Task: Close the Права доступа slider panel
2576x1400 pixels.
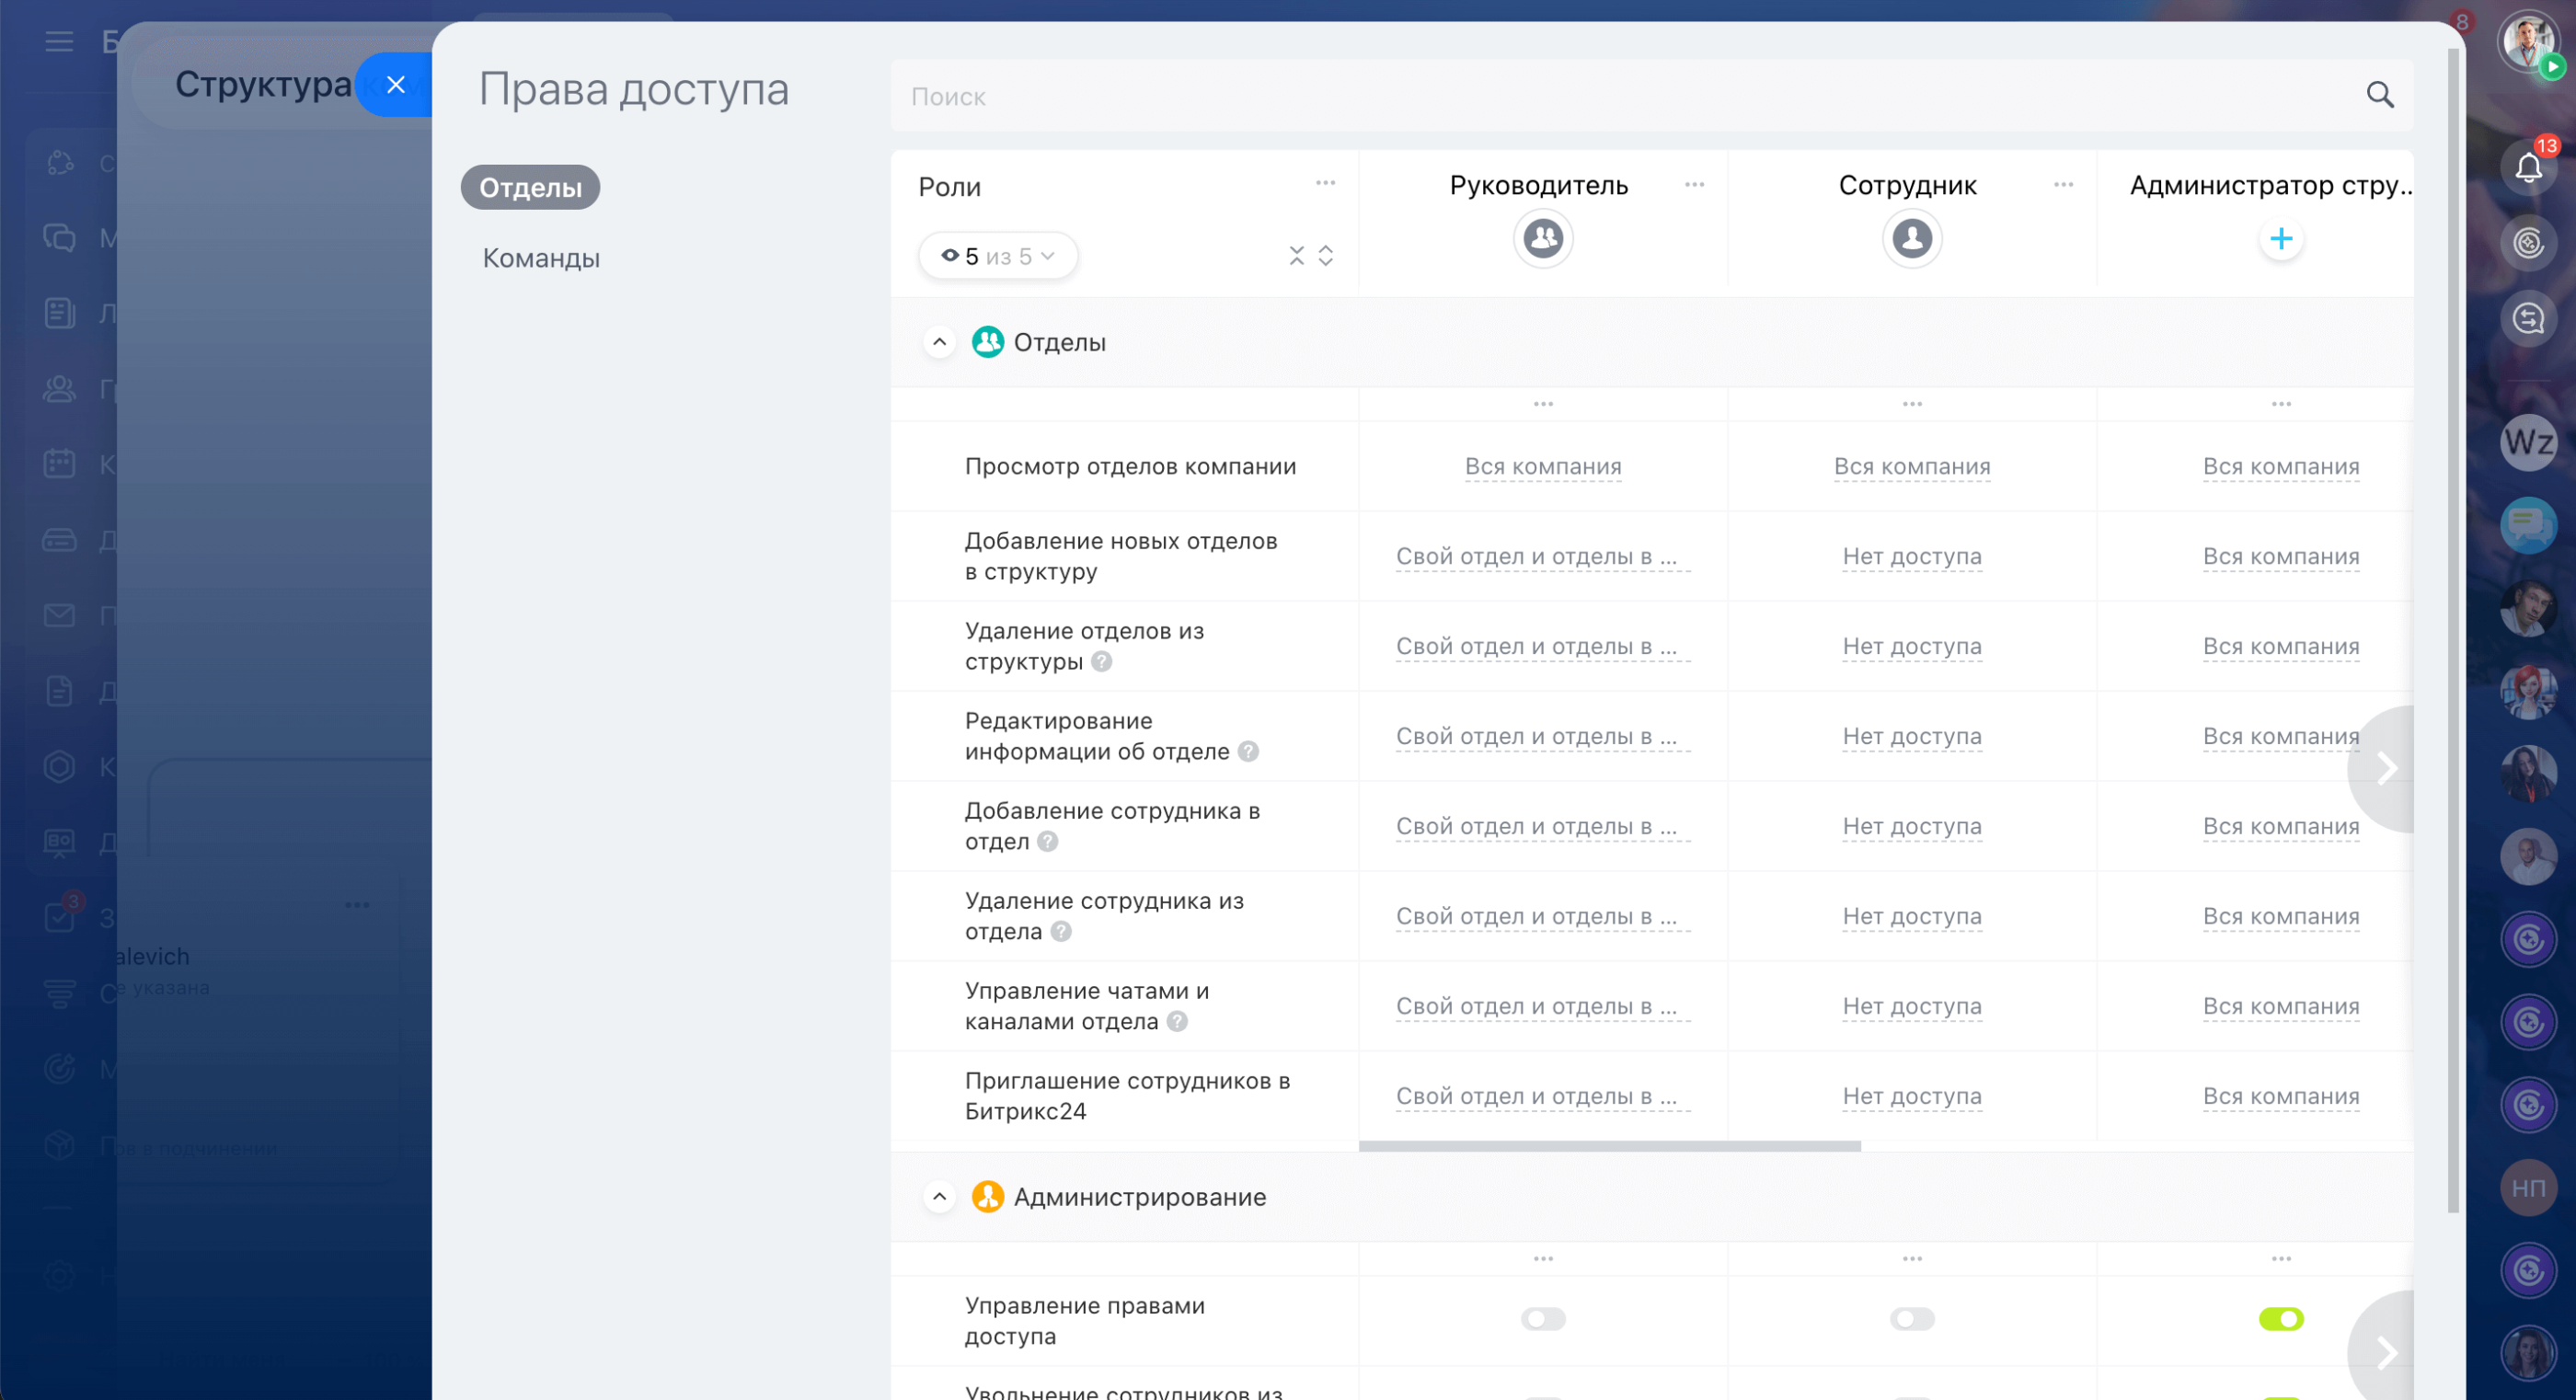Action: point(395,84)
